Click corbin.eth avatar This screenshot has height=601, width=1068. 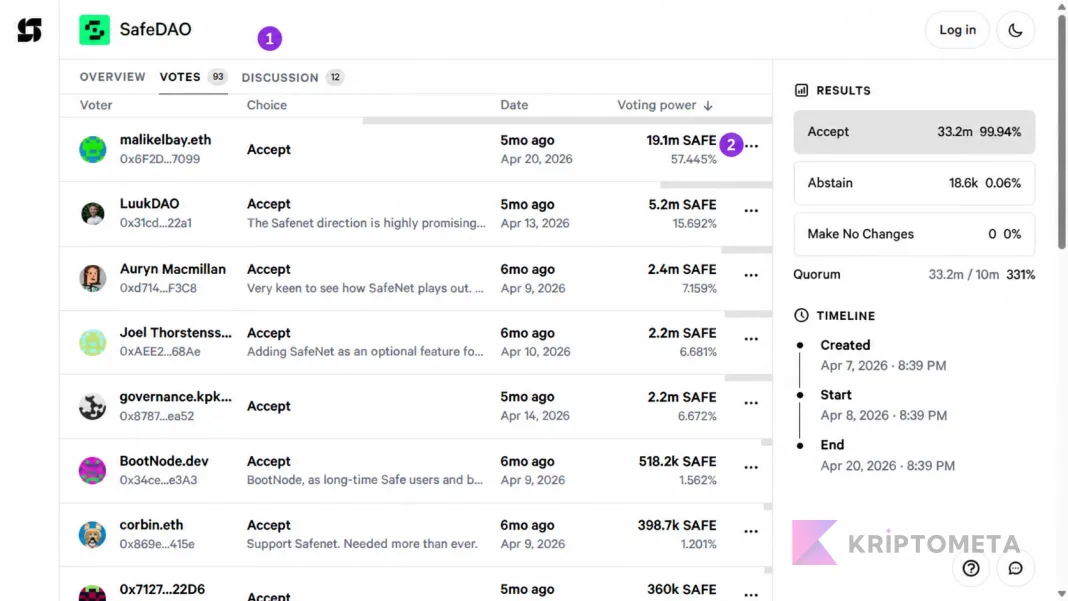[93, 534]
